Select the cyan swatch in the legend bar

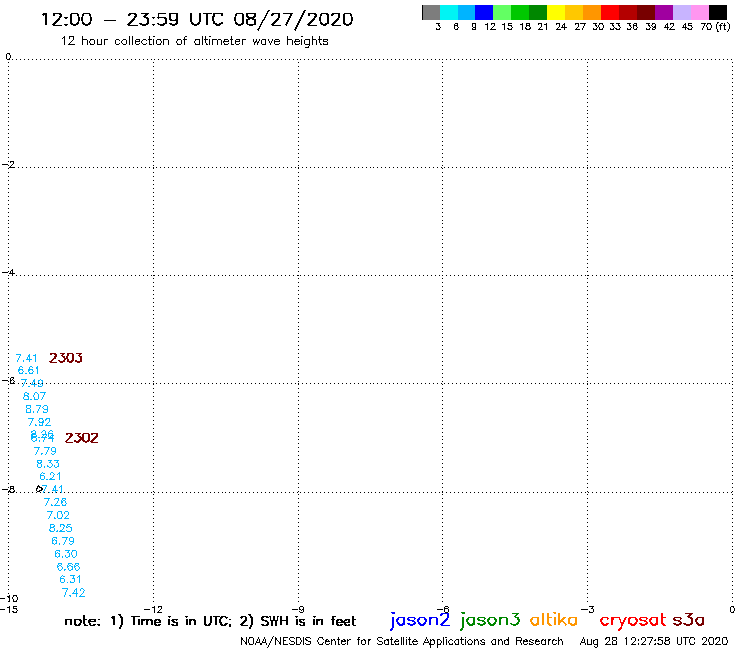449,12
